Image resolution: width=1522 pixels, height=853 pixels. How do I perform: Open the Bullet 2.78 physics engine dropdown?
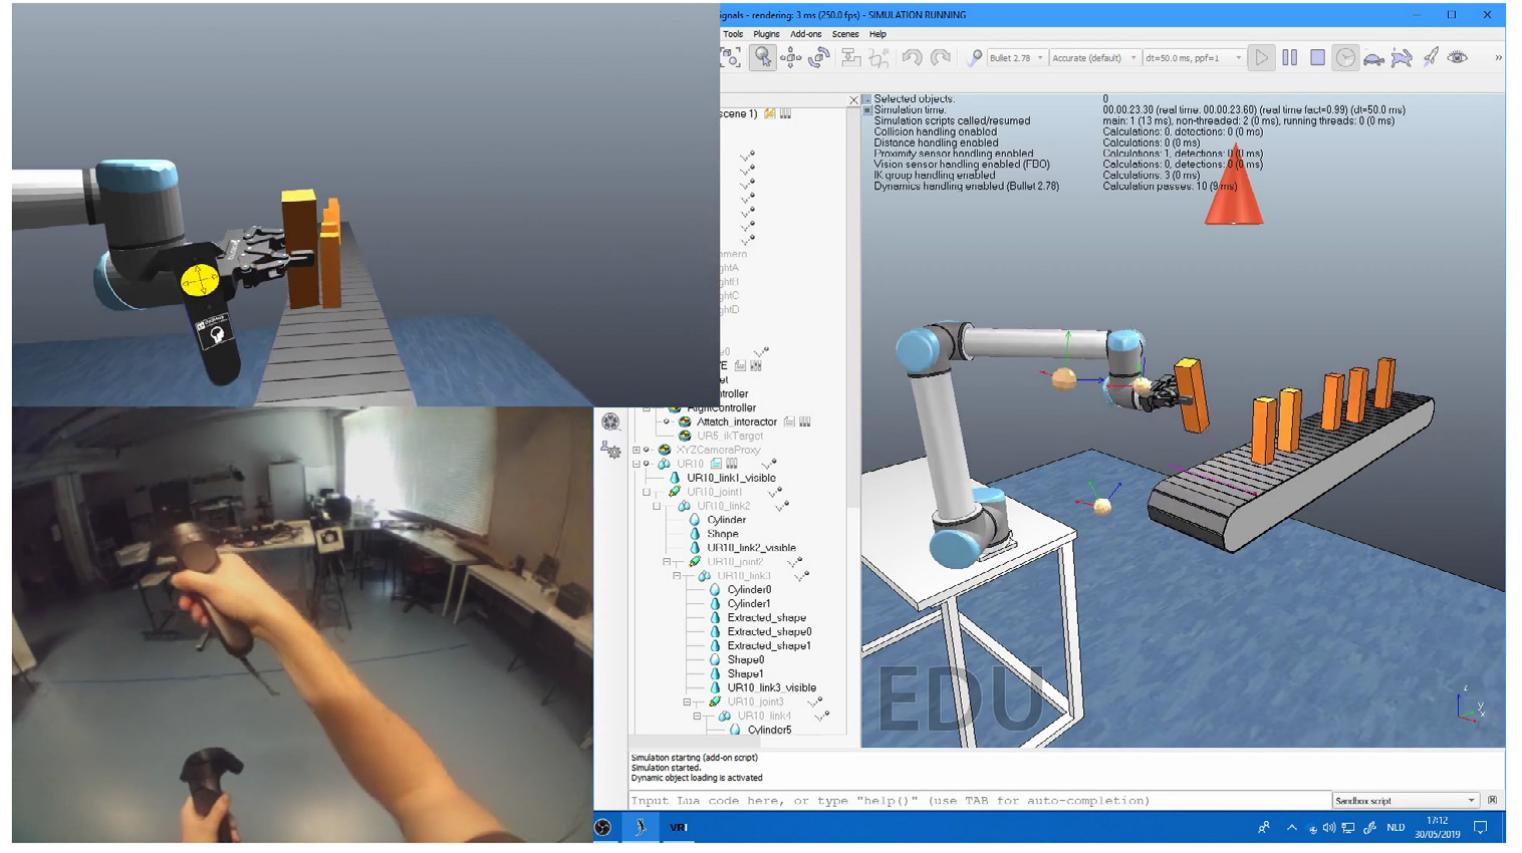[x=1016, y=58]
